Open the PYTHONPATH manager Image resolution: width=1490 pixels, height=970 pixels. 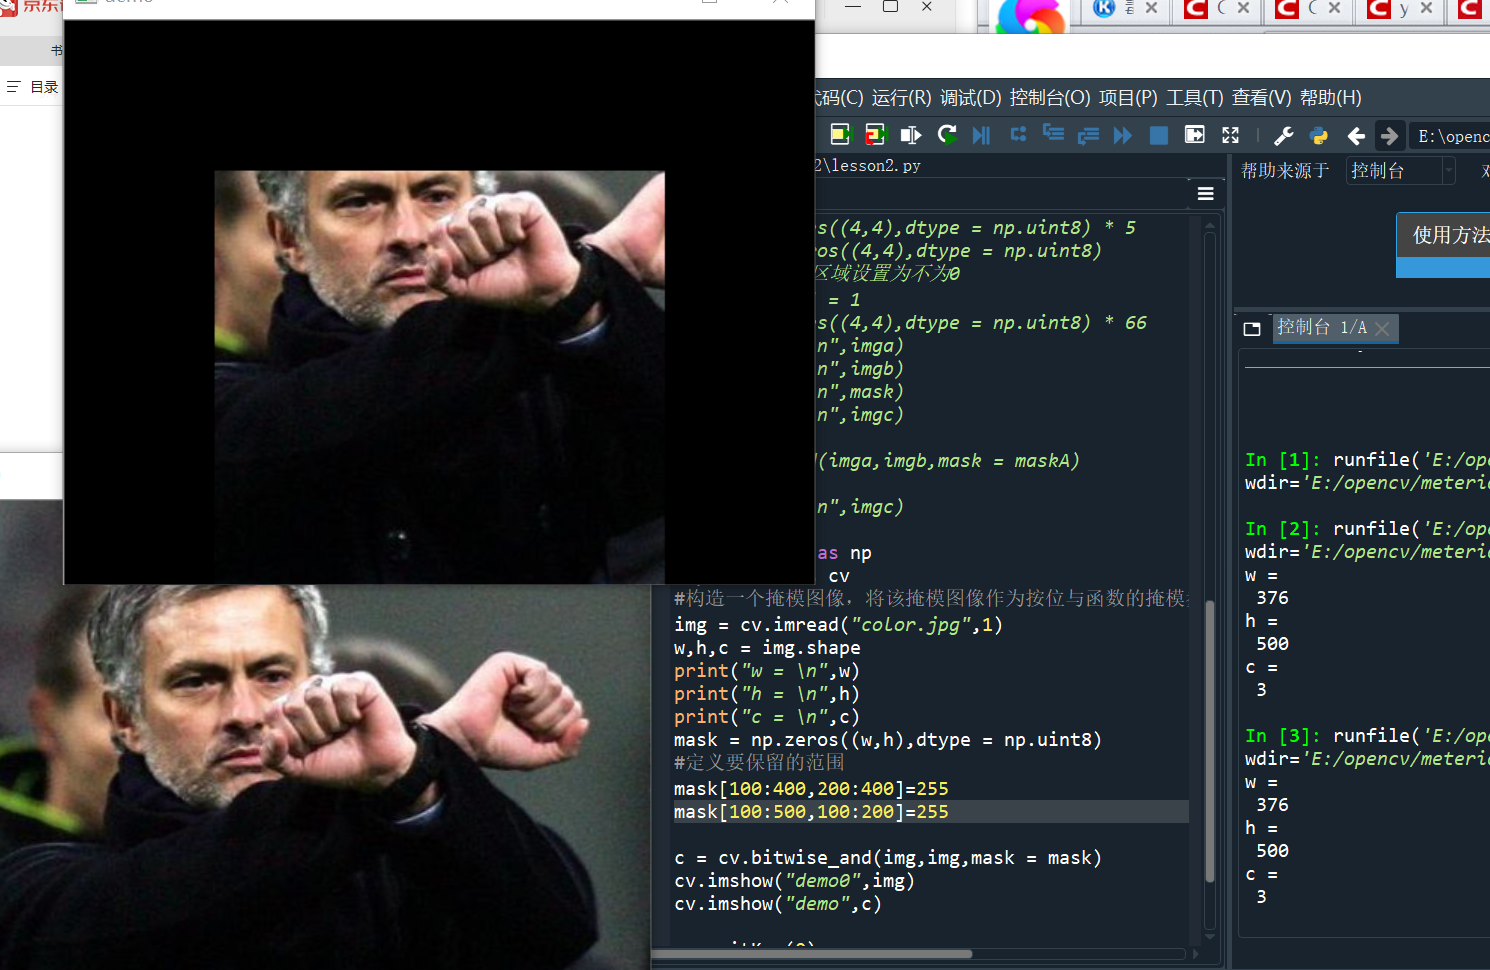[x=1318, y=135]
